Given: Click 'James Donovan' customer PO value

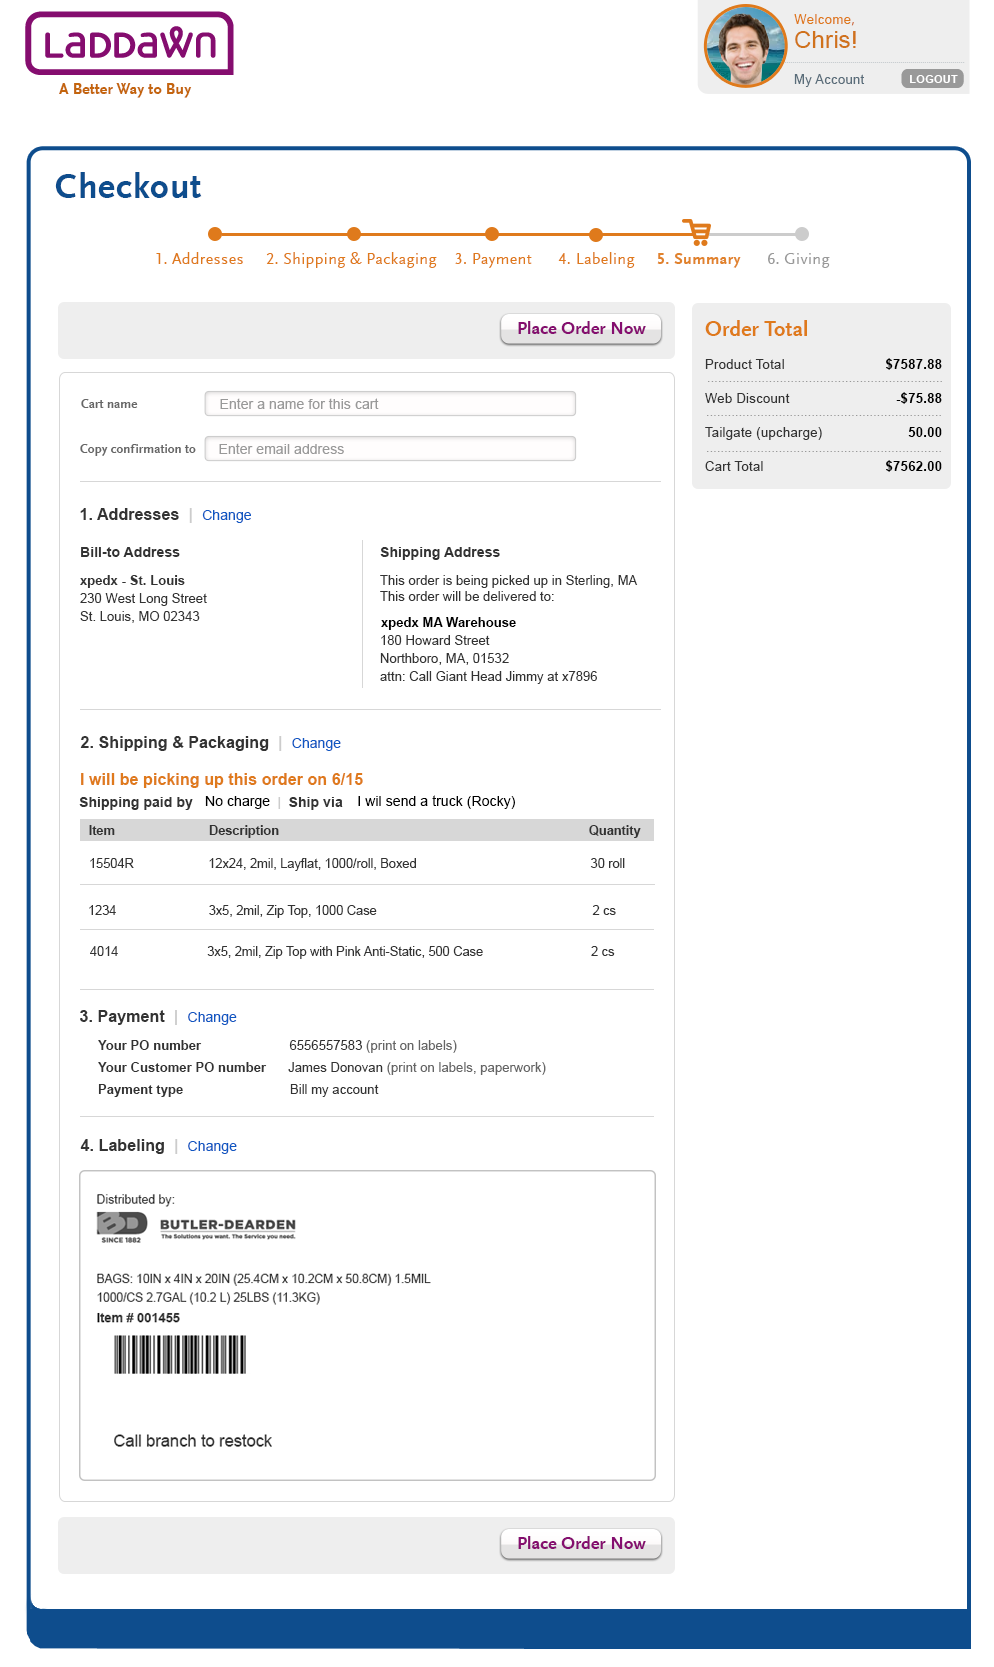Looking at the screenshot, I should (335, 1067).
